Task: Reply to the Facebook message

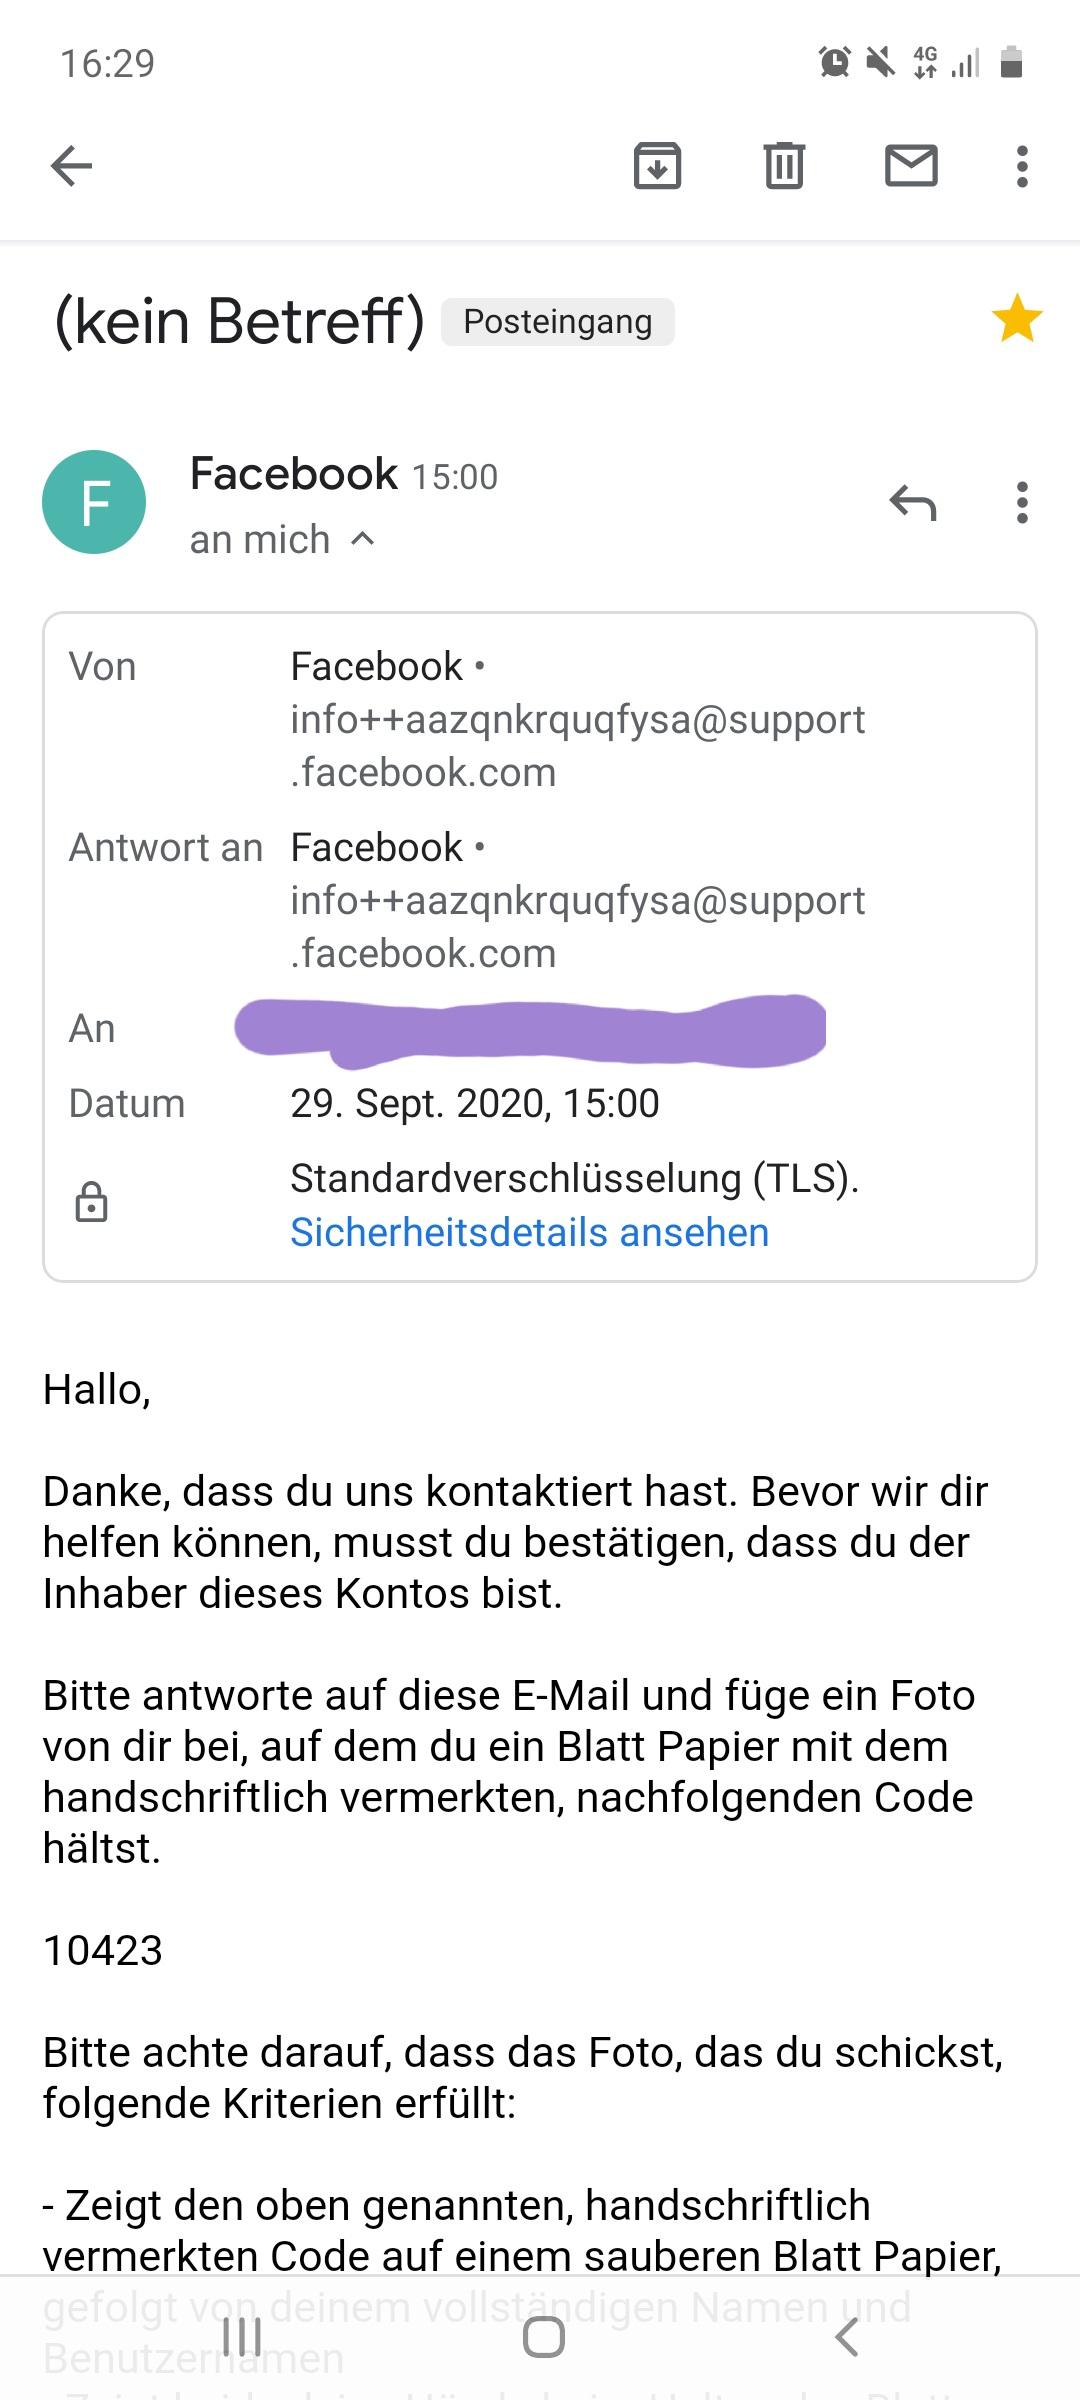Action: click(x=912, y=503)
